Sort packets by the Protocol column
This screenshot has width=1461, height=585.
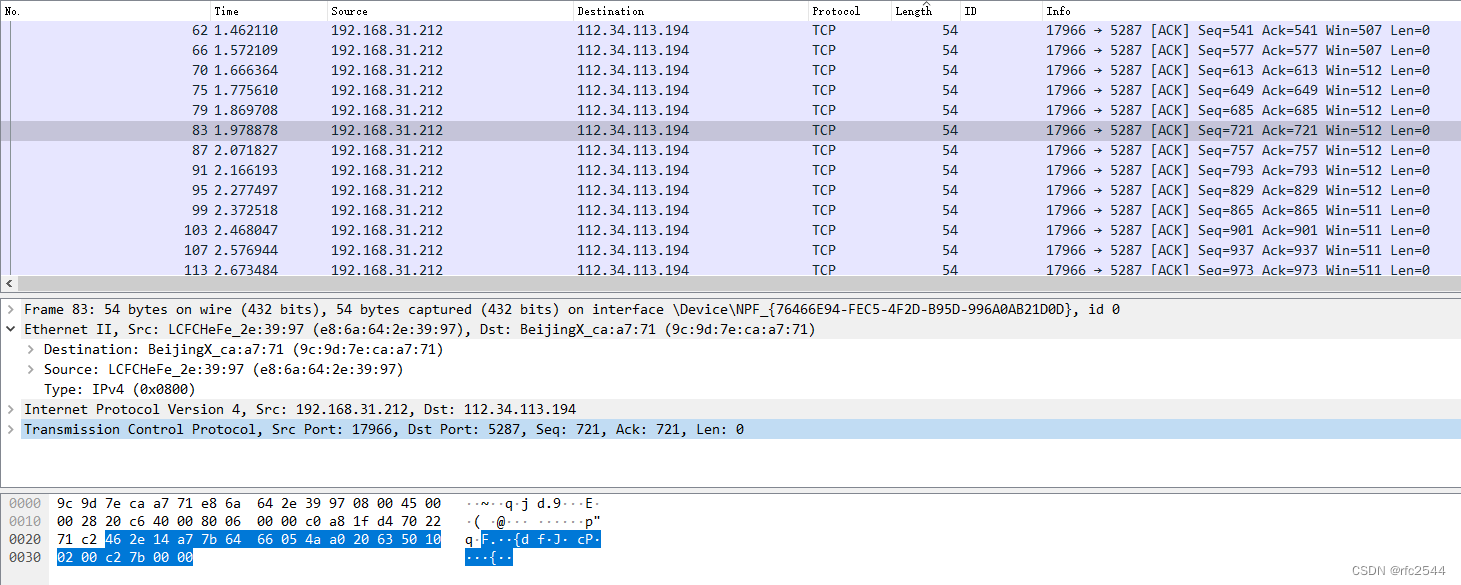[835, 11]
